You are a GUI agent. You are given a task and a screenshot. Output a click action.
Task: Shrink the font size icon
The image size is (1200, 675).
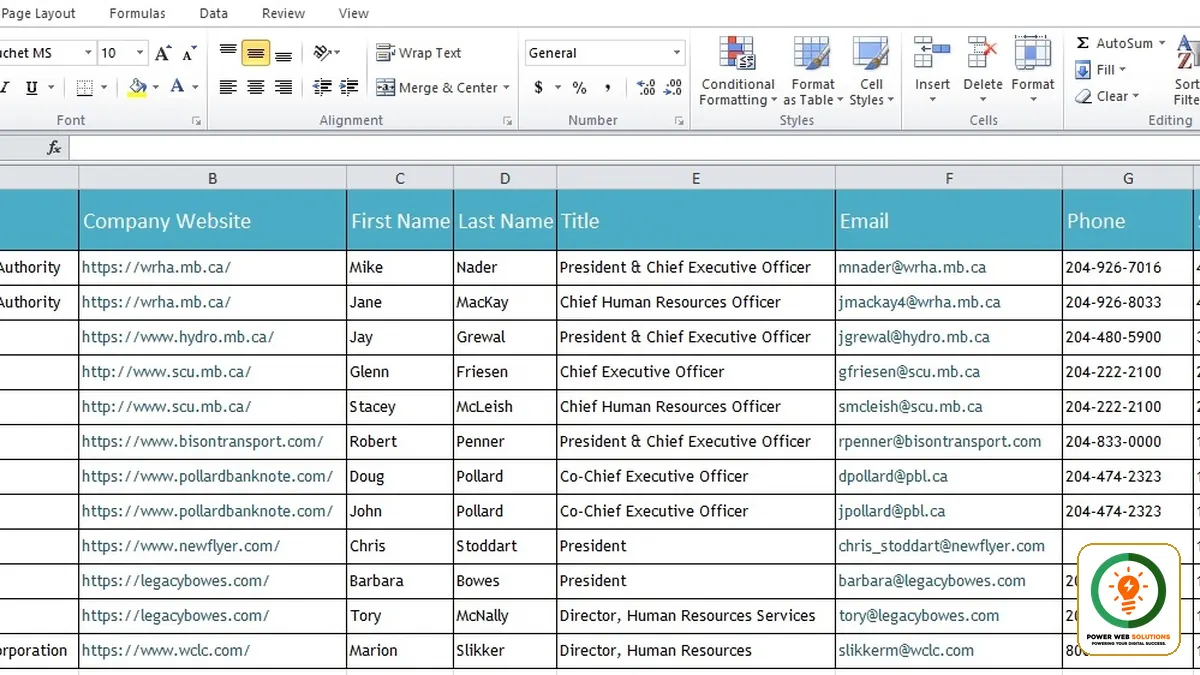[189, 53]
